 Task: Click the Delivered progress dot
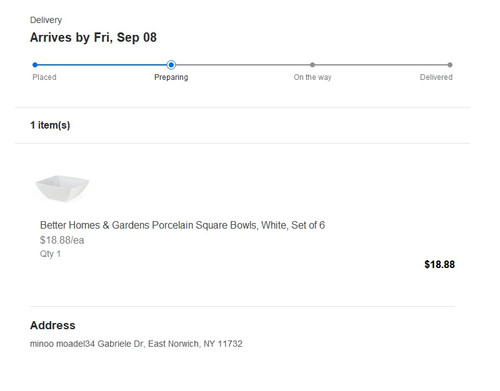tap(450, 65)
